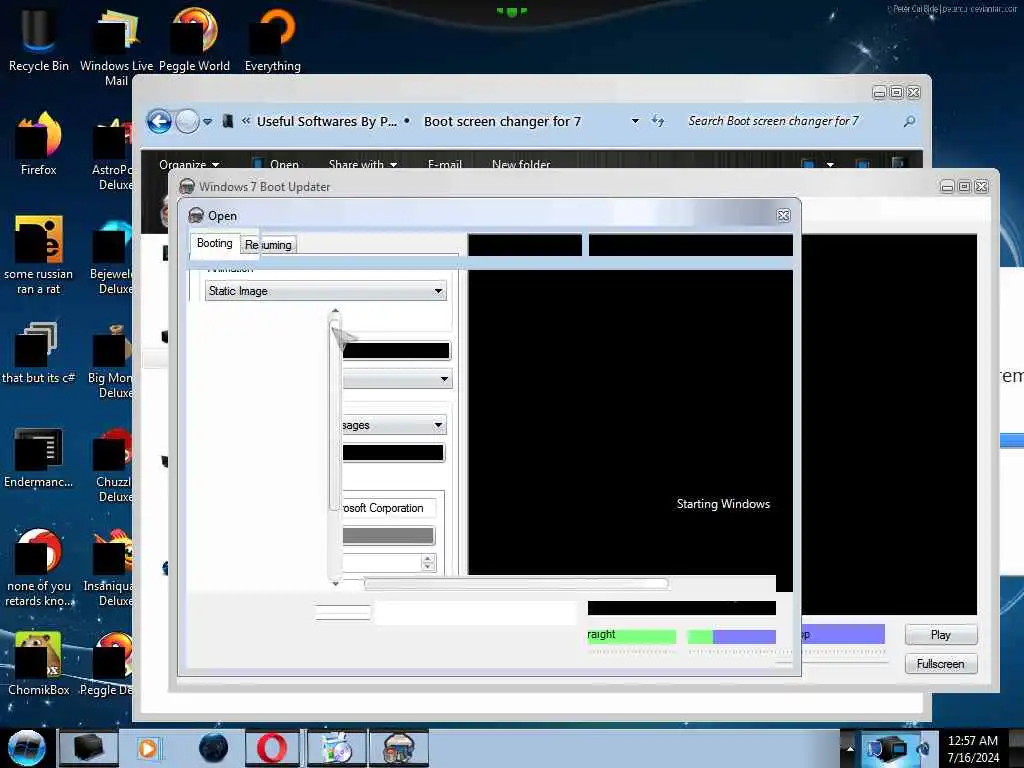Click the clock showing 12:57 AM
This screenshot has height=768, width=1024.
972,741
